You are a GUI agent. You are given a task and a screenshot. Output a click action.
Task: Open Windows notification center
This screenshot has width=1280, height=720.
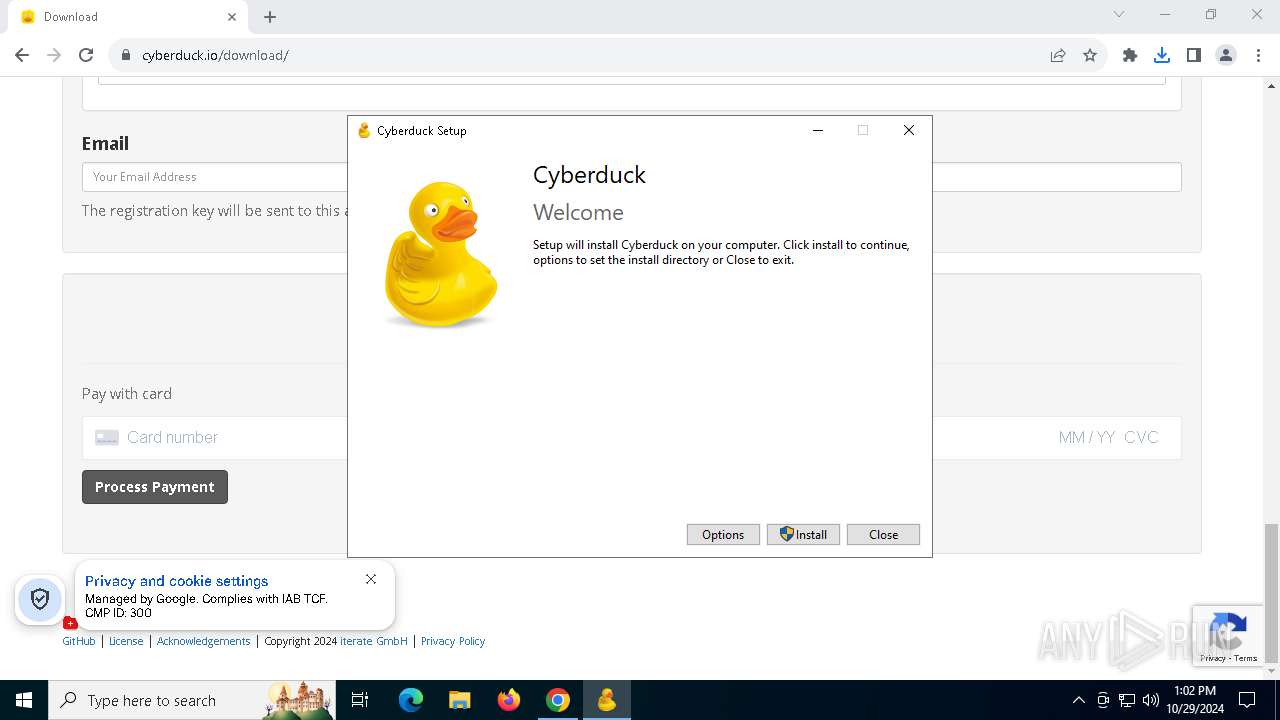click(x=1247, y=700)
